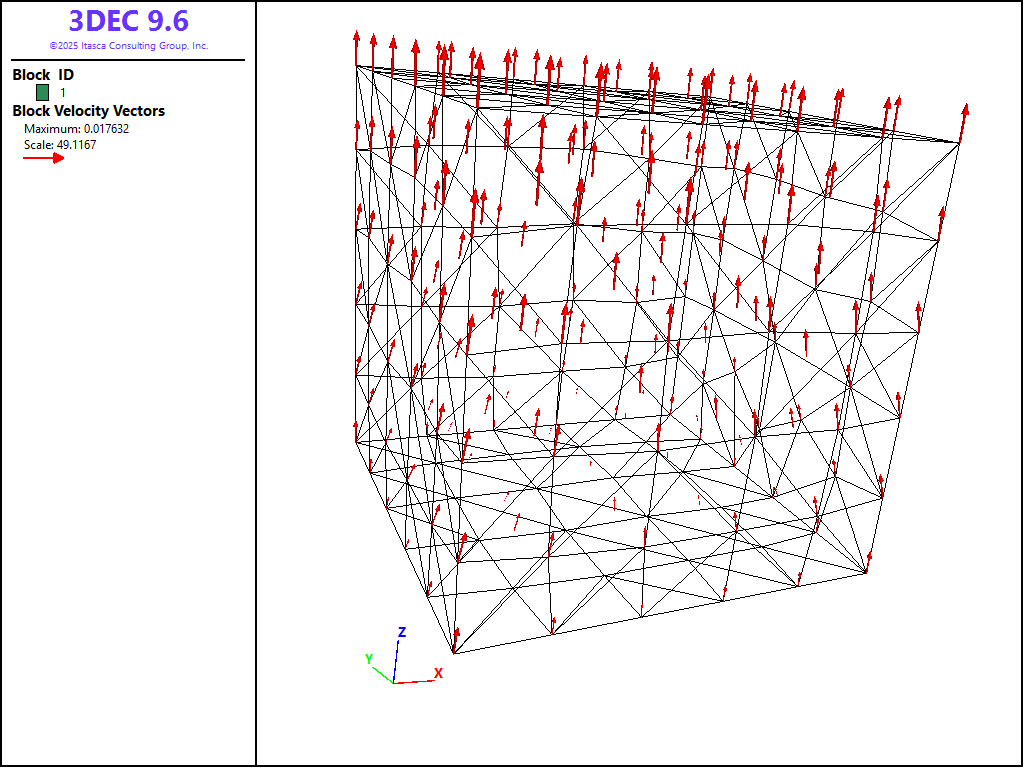The width and height of the screenshot is (1024, 768).
Task: Click the green color swatch for block 1
Action: pos(42,92)
